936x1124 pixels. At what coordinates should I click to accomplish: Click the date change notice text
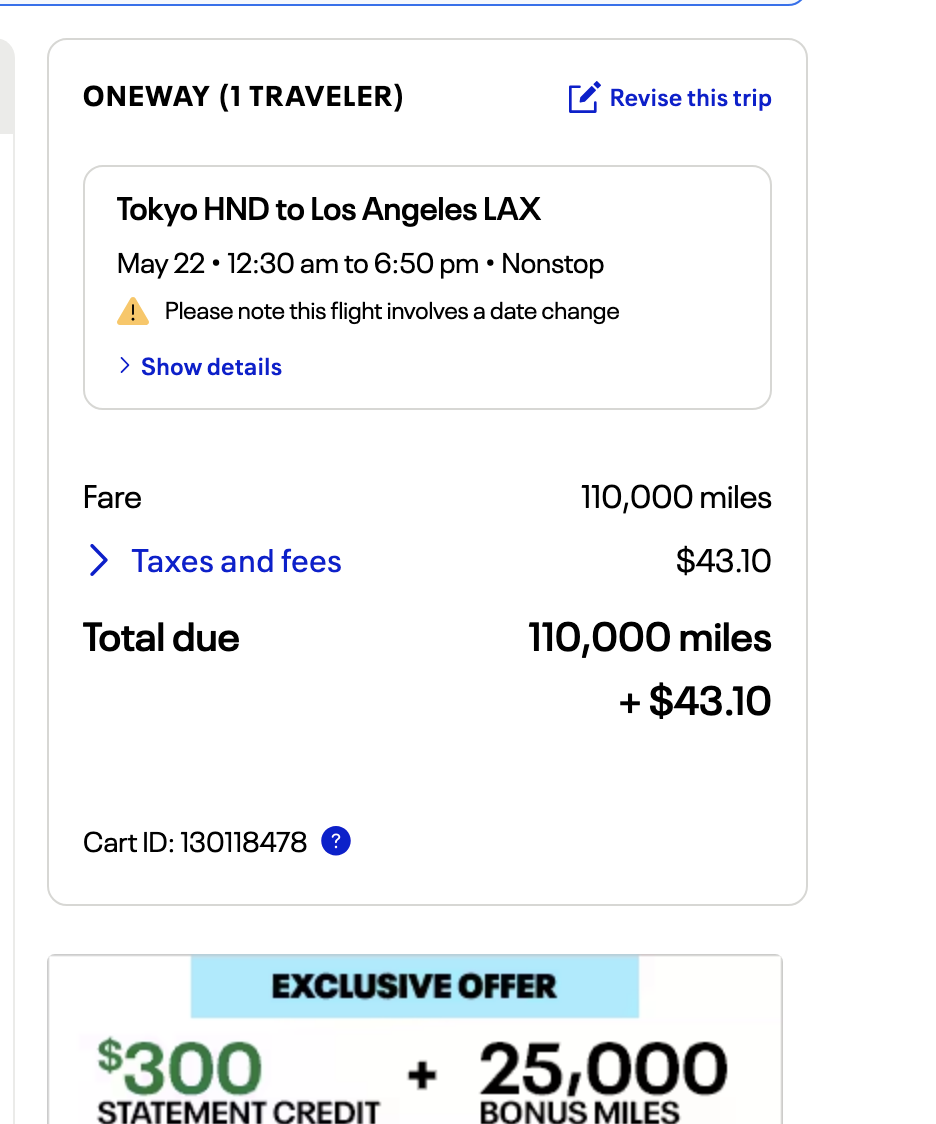coord(392,312)
